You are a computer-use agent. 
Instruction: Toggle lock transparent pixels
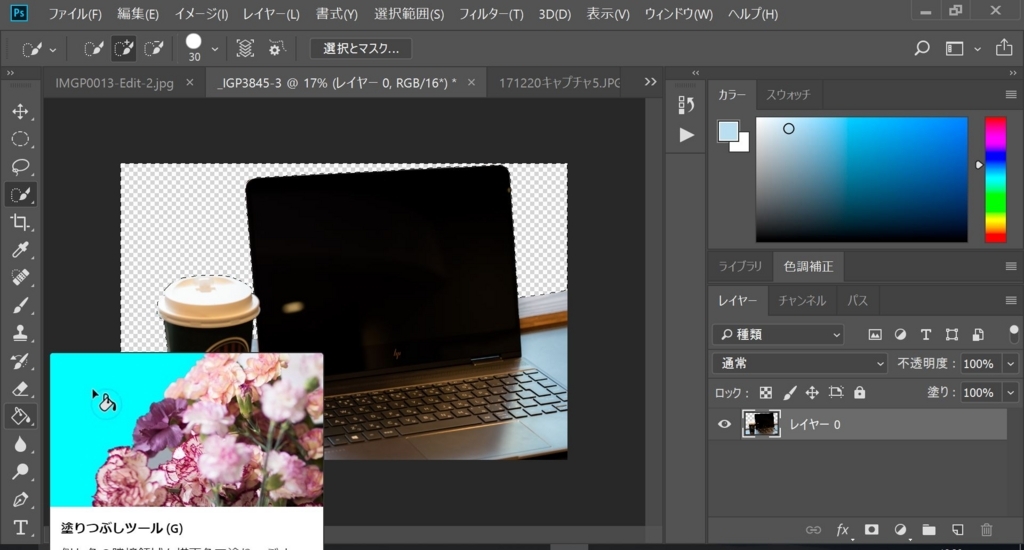tap(765, 393)
